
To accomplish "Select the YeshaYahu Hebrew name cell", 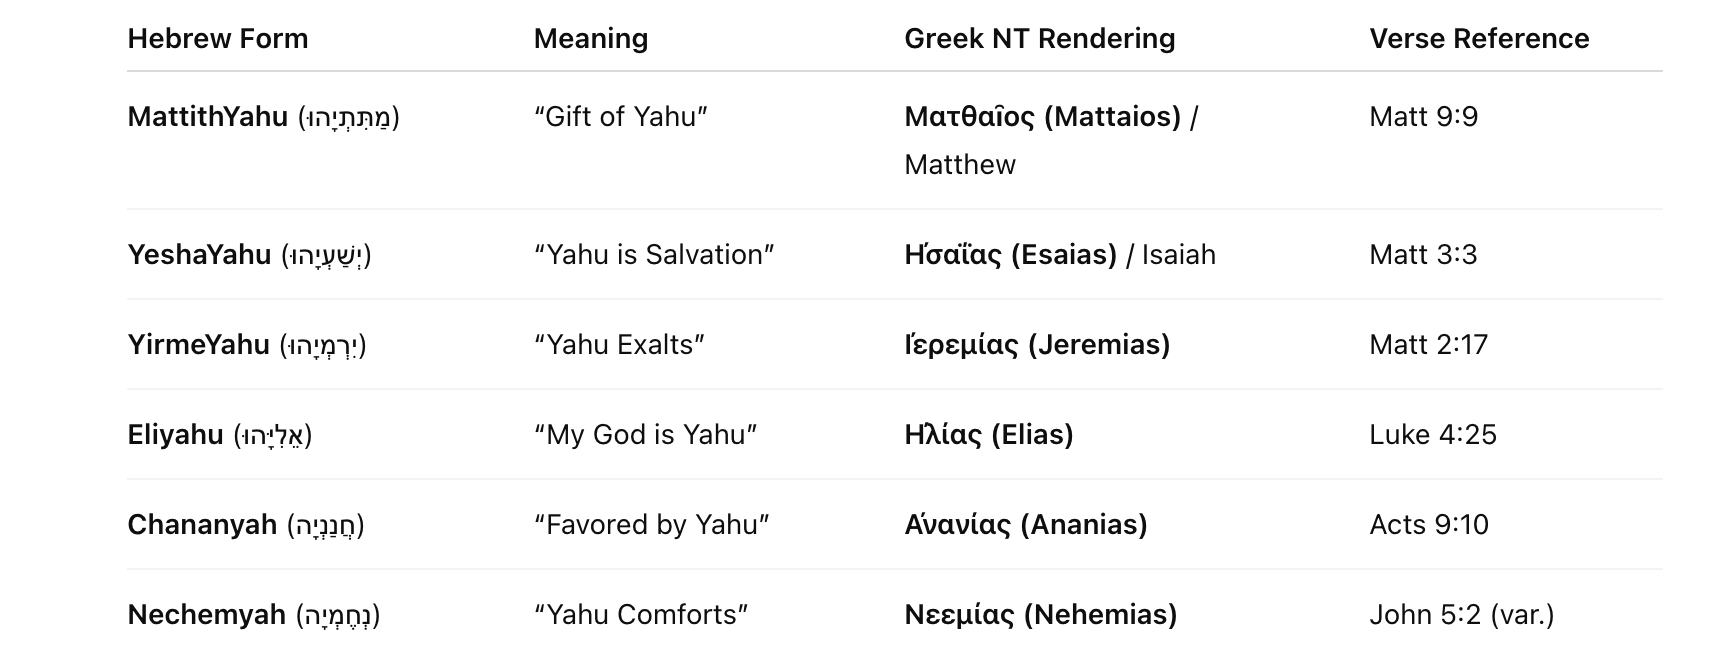I will click(249, 255).
